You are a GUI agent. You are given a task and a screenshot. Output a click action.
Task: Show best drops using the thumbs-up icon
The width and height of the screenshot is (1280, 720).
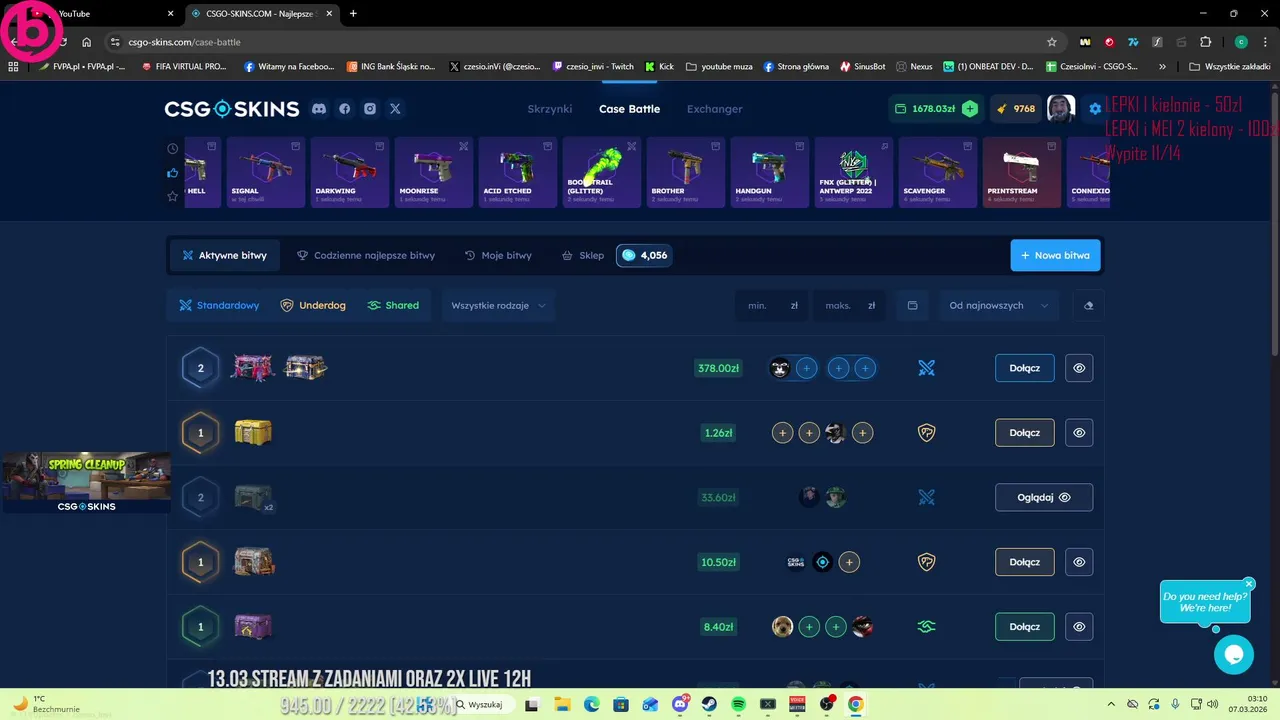point(173,173)
